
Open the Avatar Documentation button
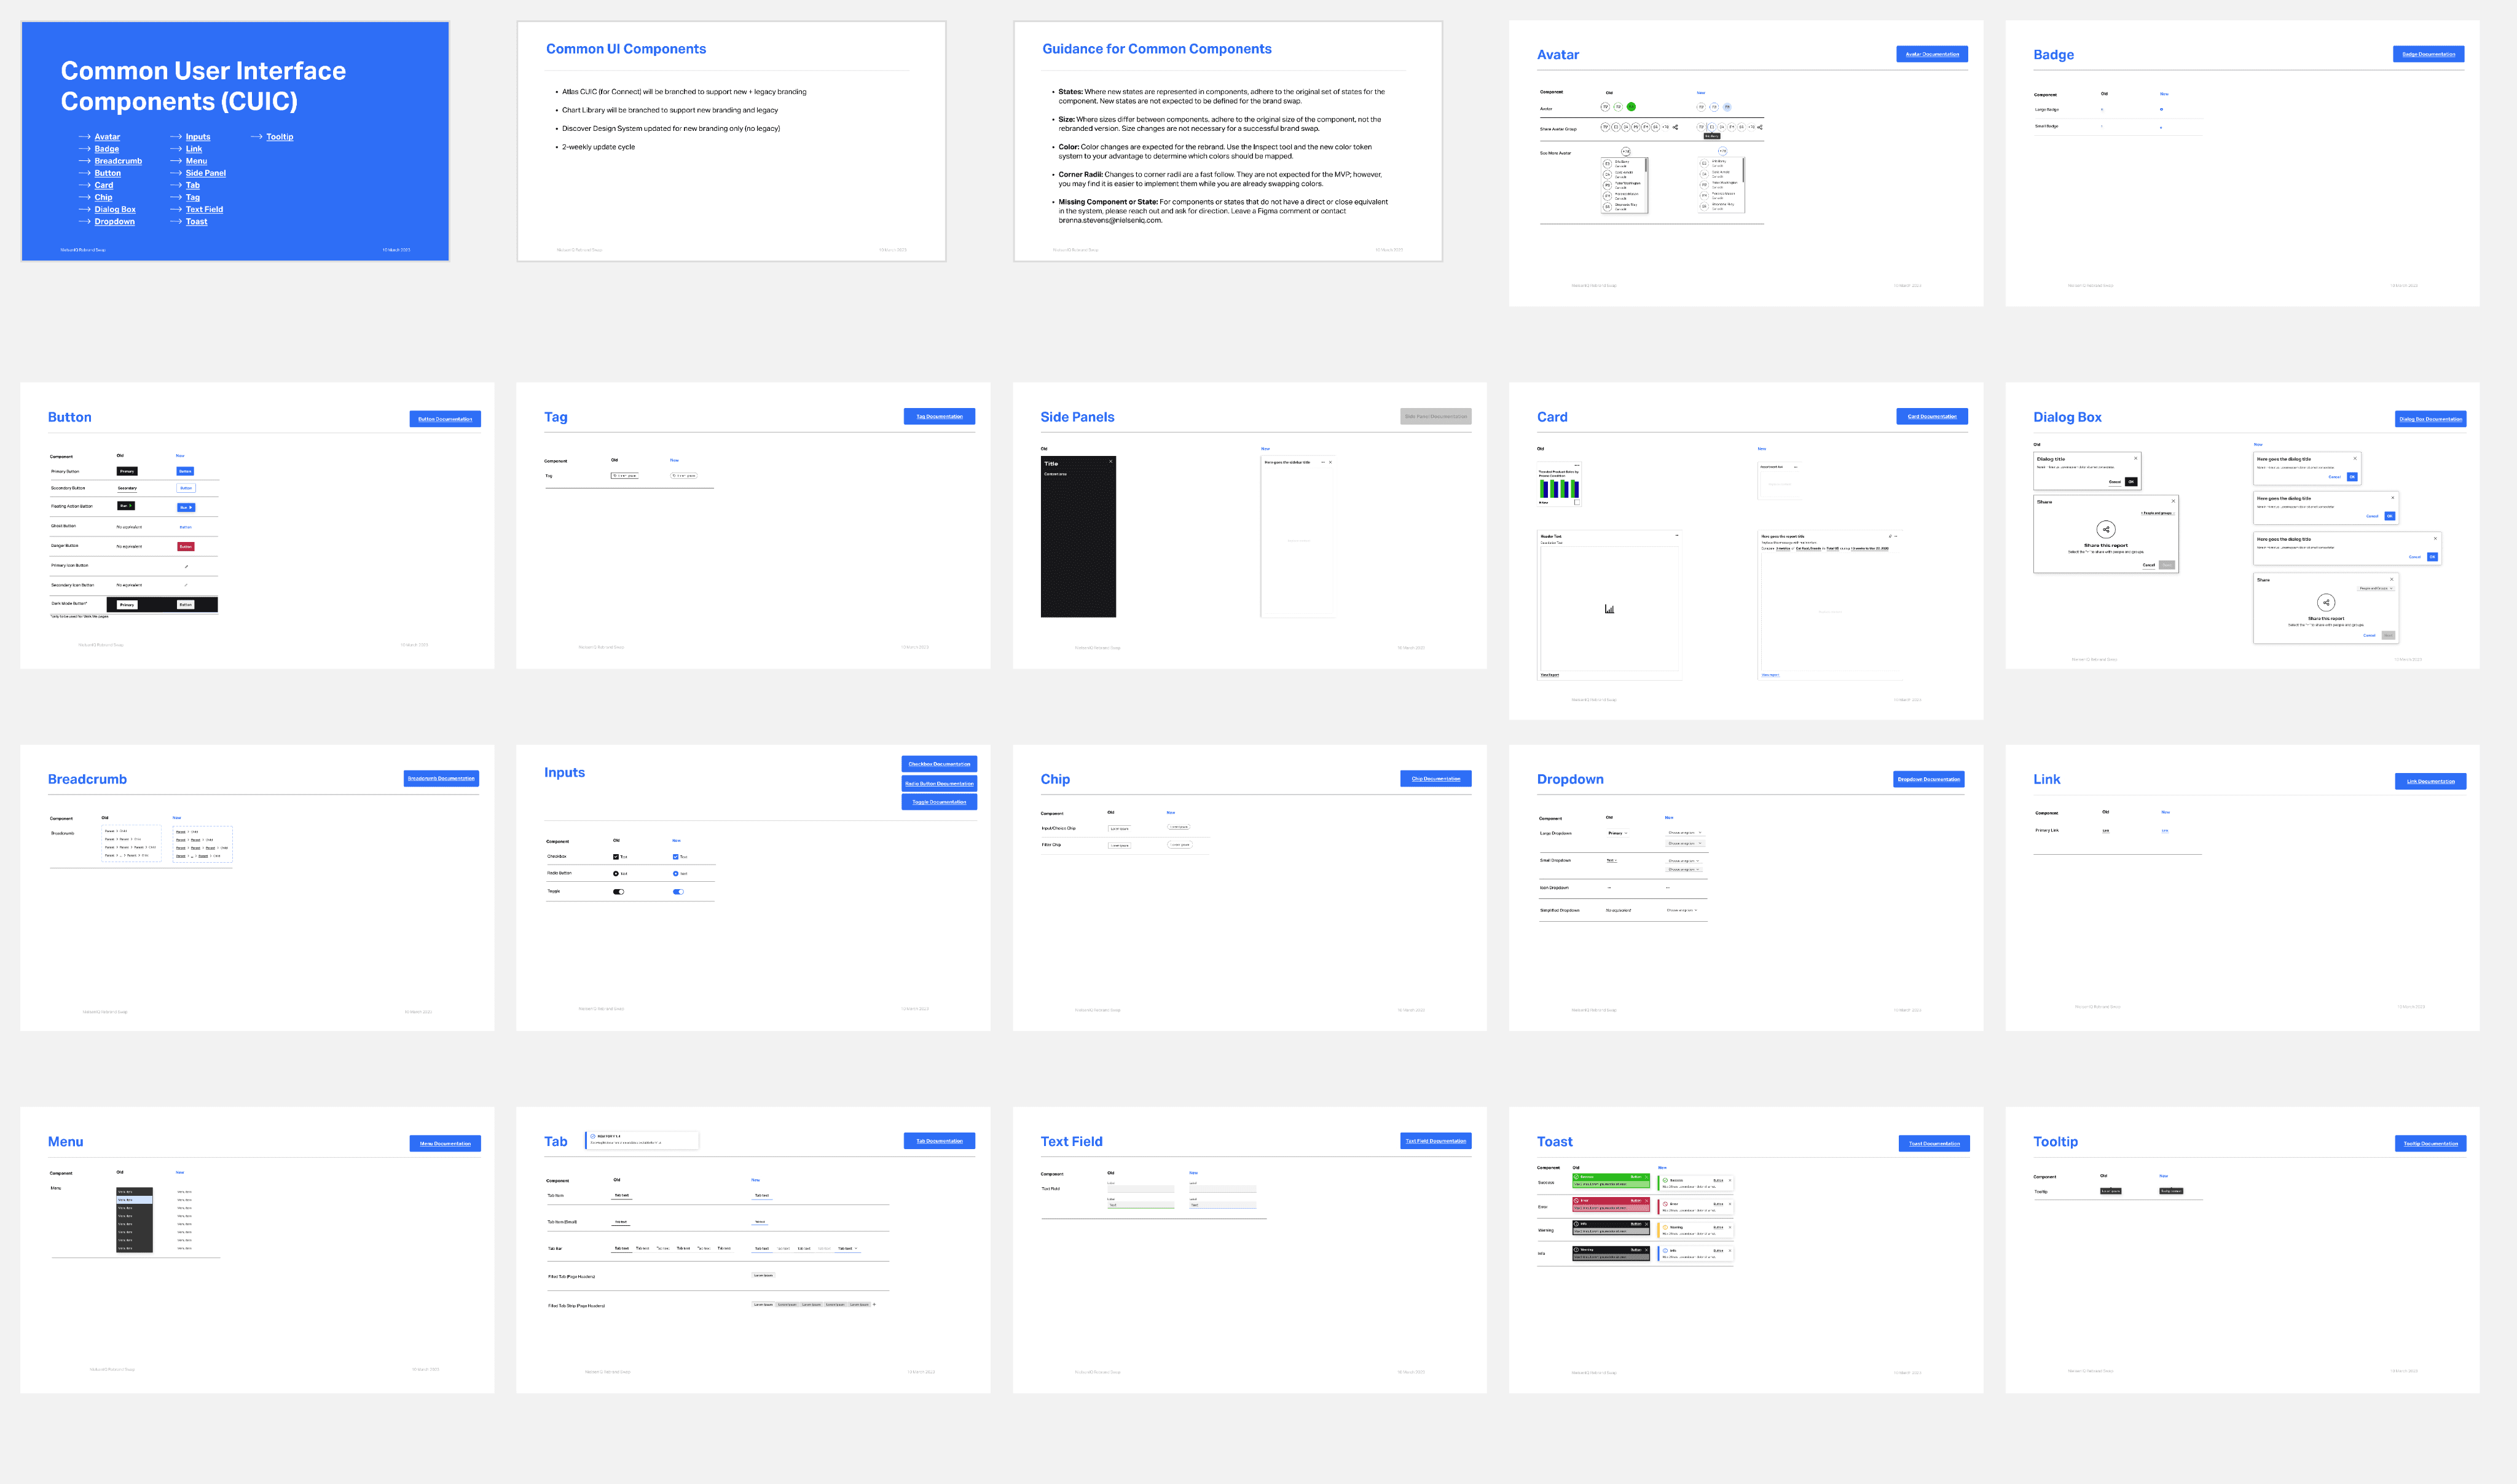coord(1931,54)
